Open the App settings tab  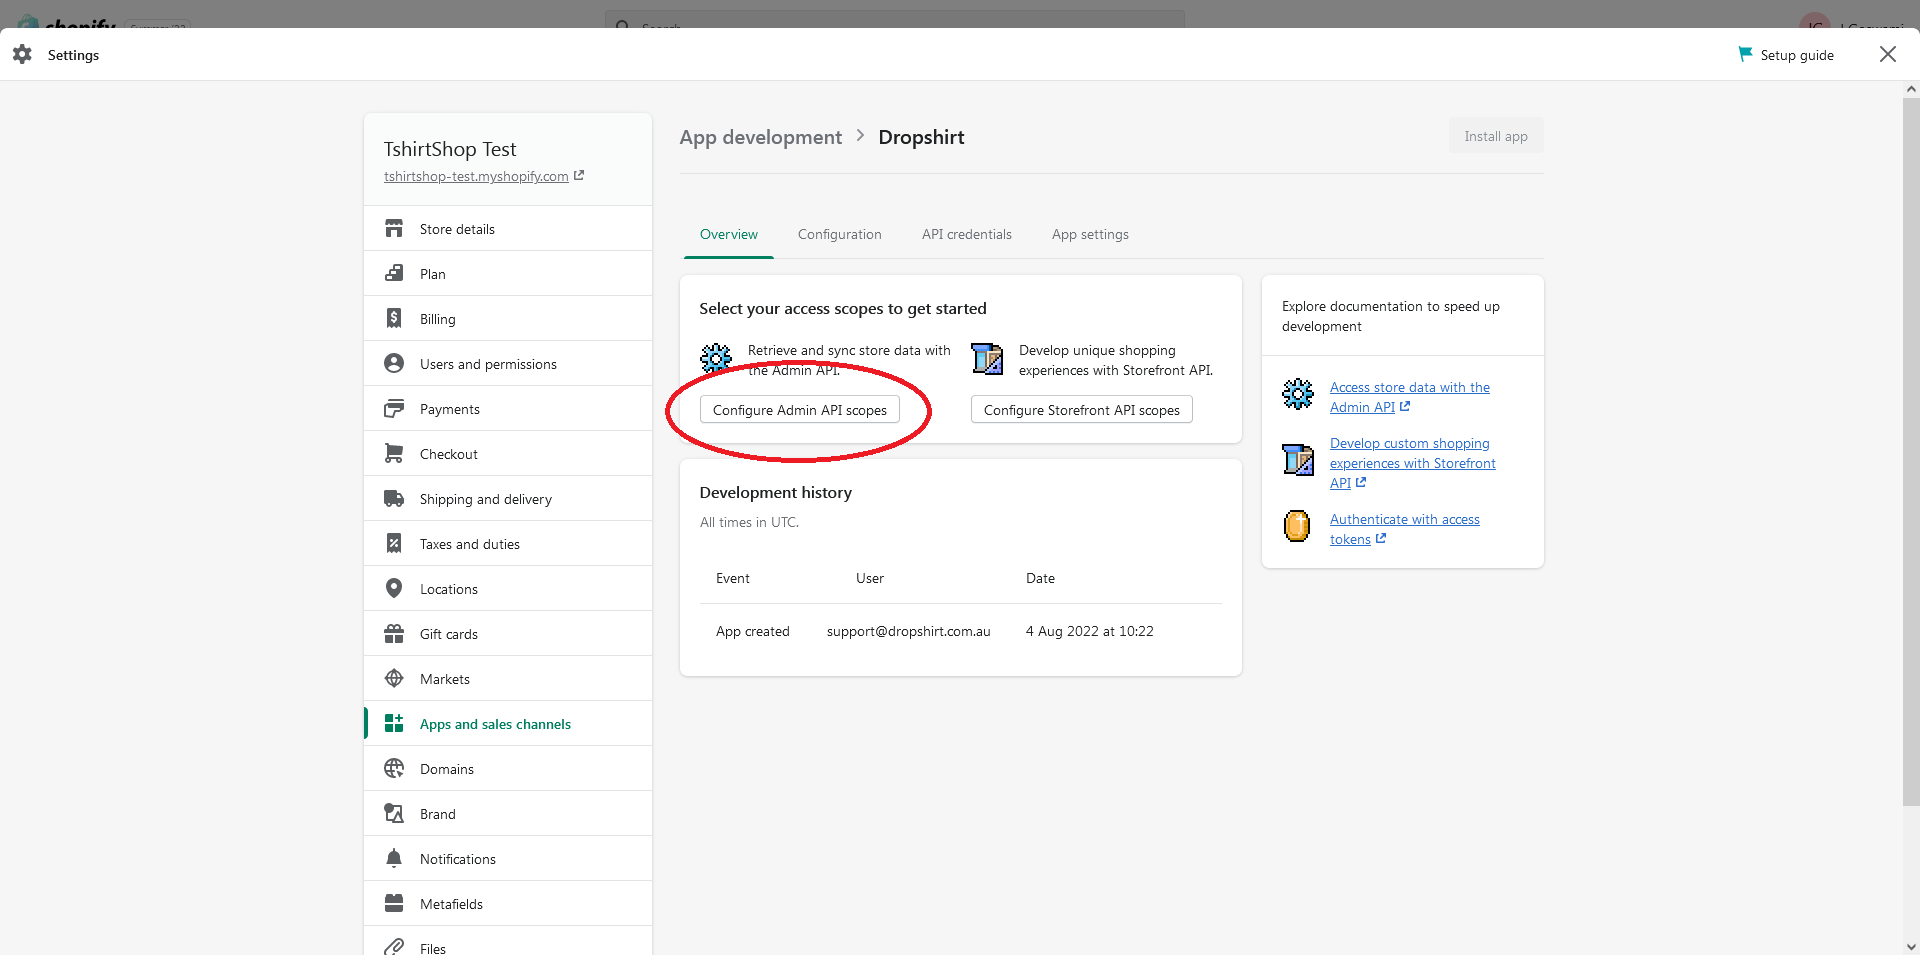point(1090,235)
